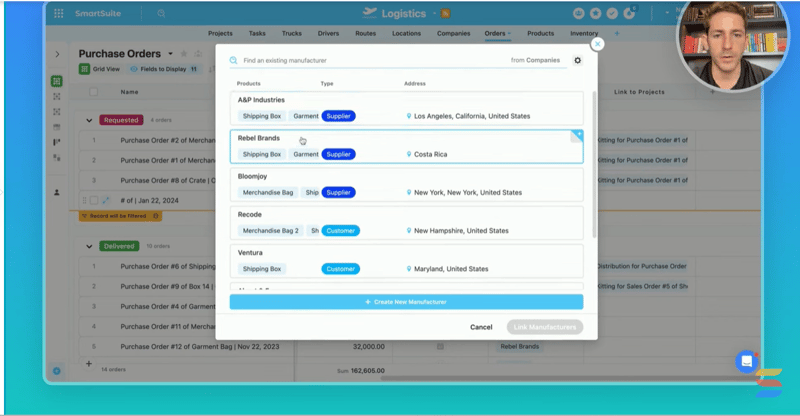Screen dimensions: 800x416
Task: Add a column with plus after Link to Projects
Action: point(712,92)
